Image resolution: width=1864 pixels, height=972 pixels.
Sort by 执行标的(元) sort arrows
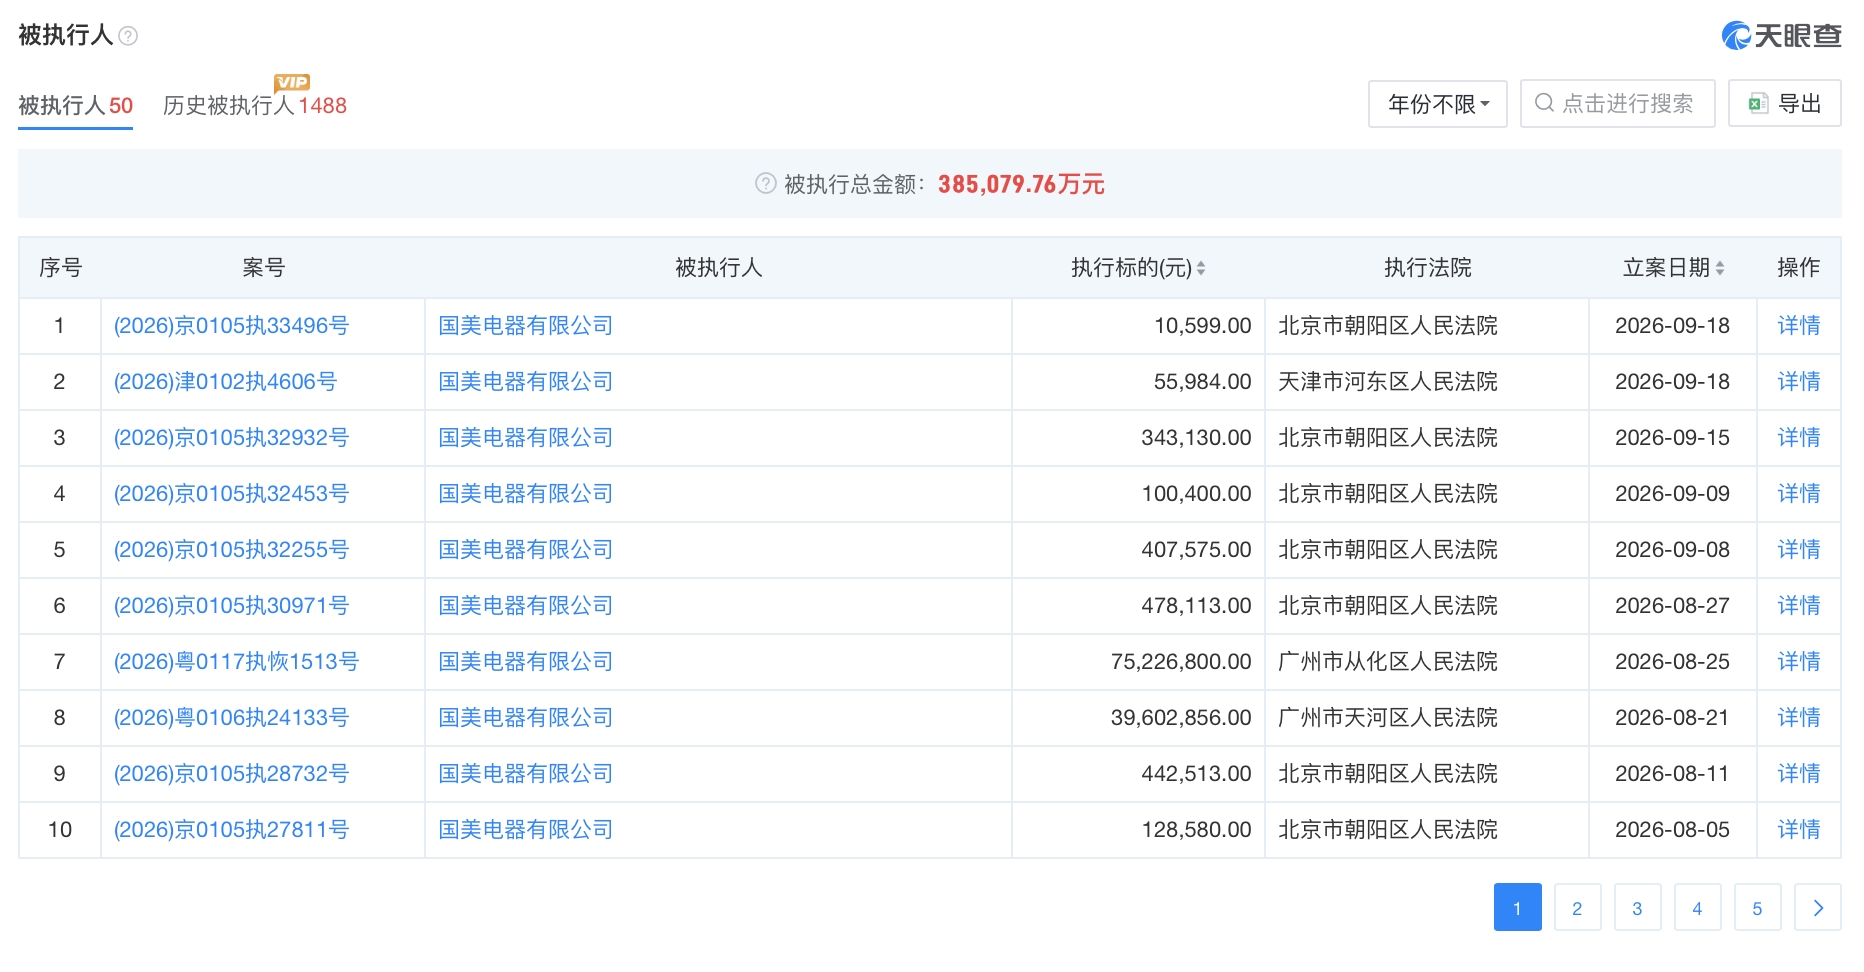(1201, 268)
